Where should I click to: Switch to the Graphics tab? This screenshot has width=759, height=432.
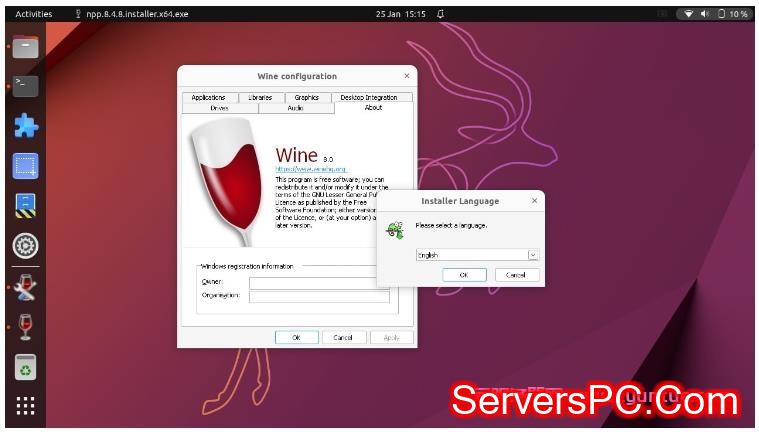307,97
